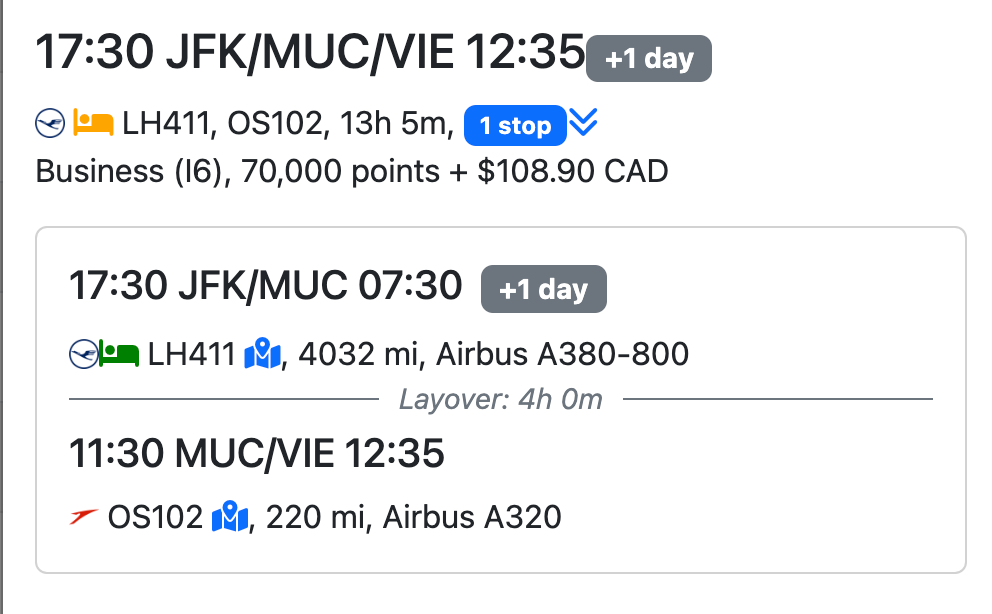This screenshot has width=992, height=614.
Task: Open extended info via the chevron after 1 stop
Action: pos(583,123)
